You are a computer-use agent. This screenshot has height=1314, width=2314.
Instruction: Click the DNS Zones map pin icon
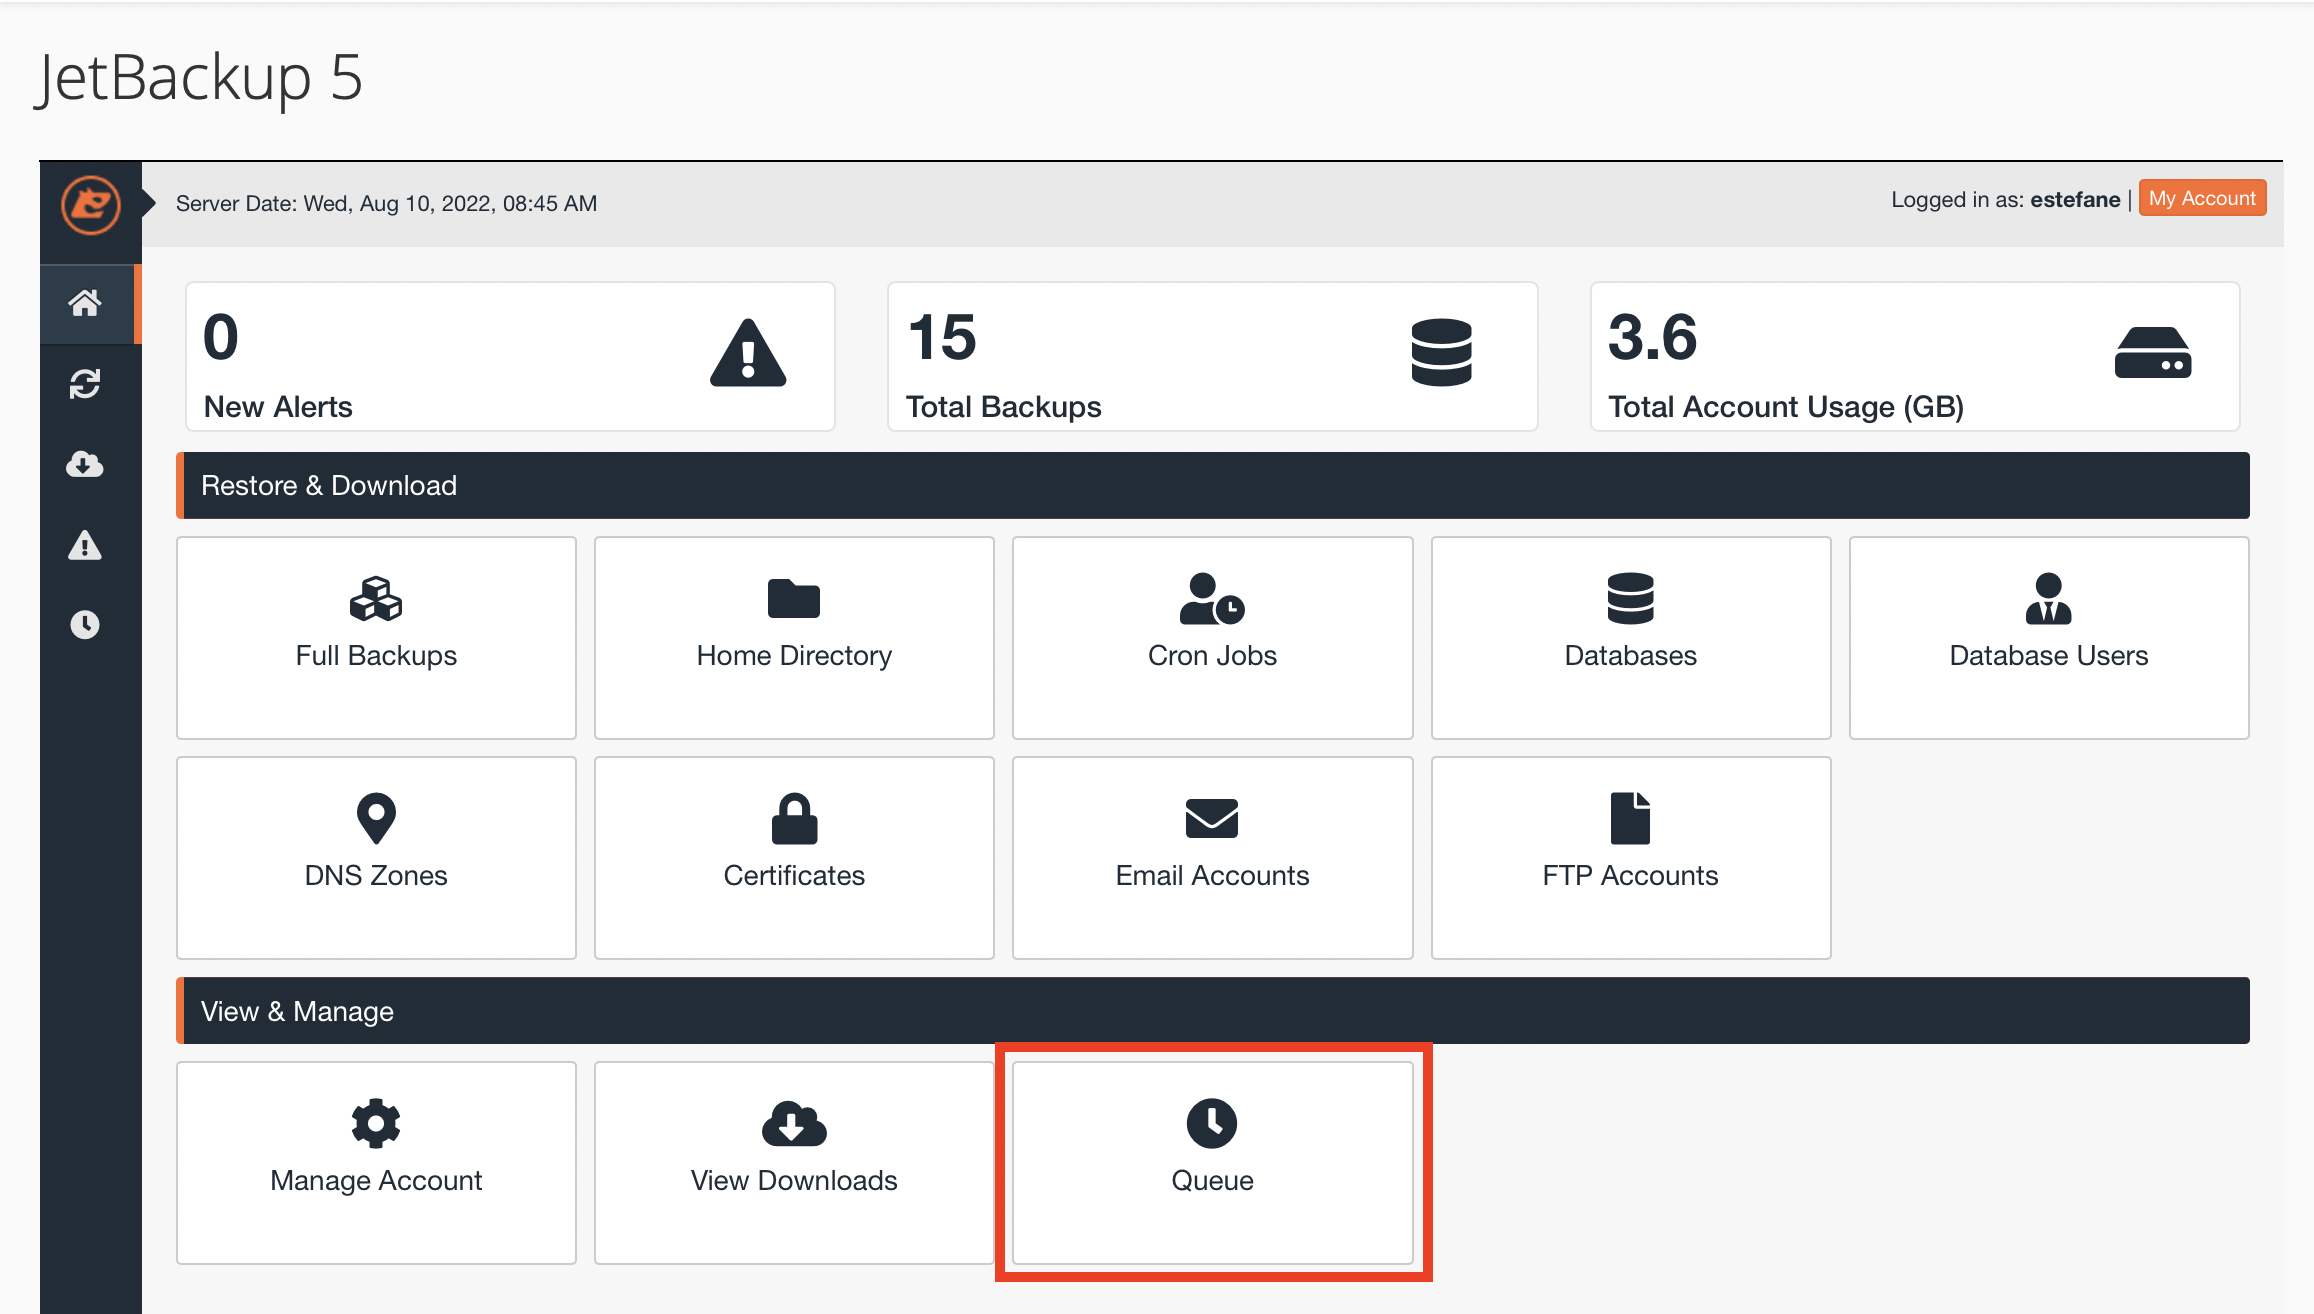376,818
